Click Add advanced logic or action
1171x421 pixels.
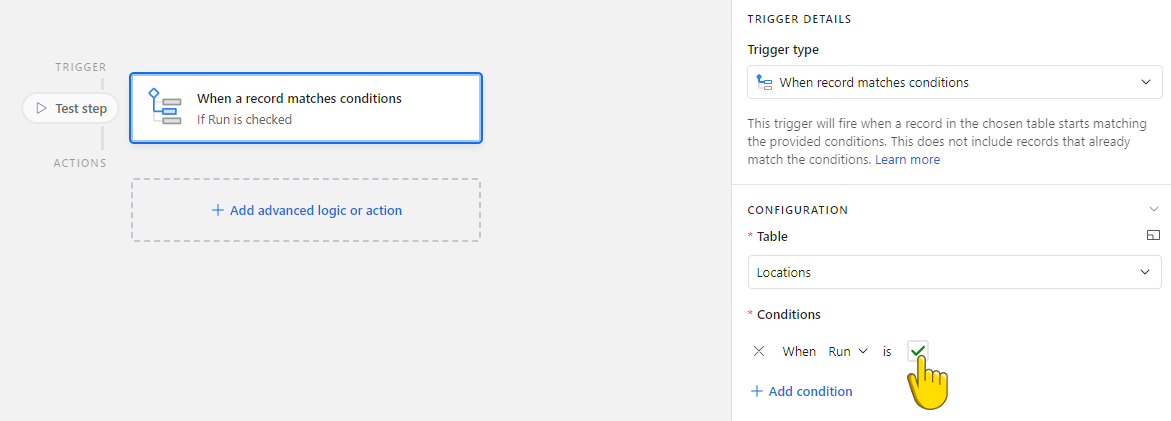point(306,210)
